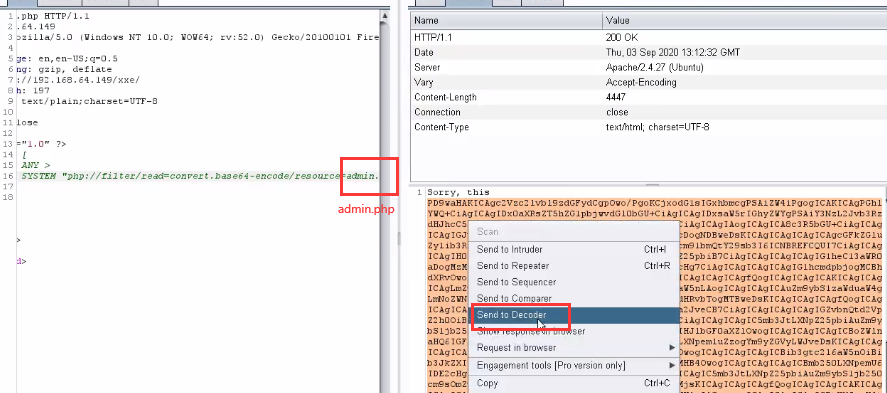Click text/plain;charset=UTF-8 request header line
The width and height of the screenshot is (887, 393).
pos(89,101)
